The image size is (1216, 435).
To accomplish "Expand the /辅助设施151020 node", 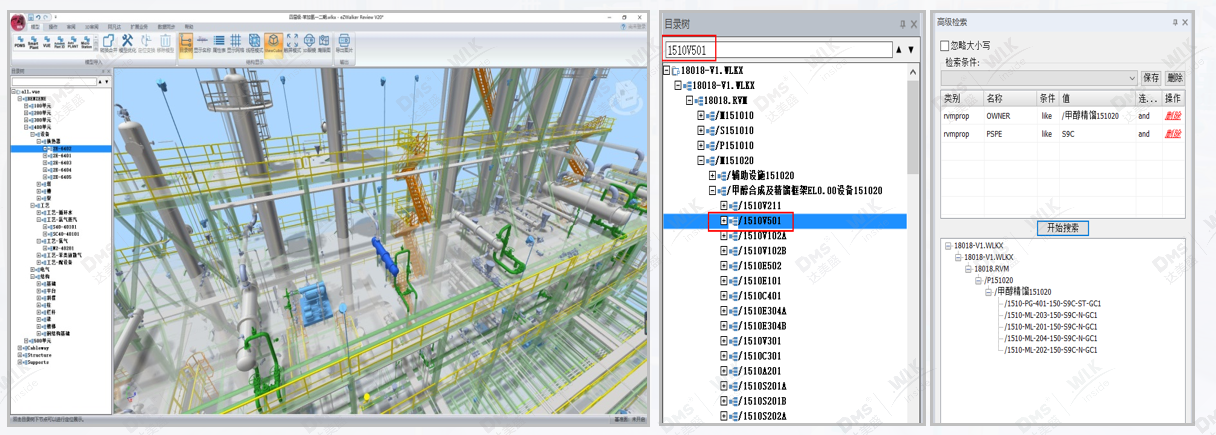I will 713,176.
